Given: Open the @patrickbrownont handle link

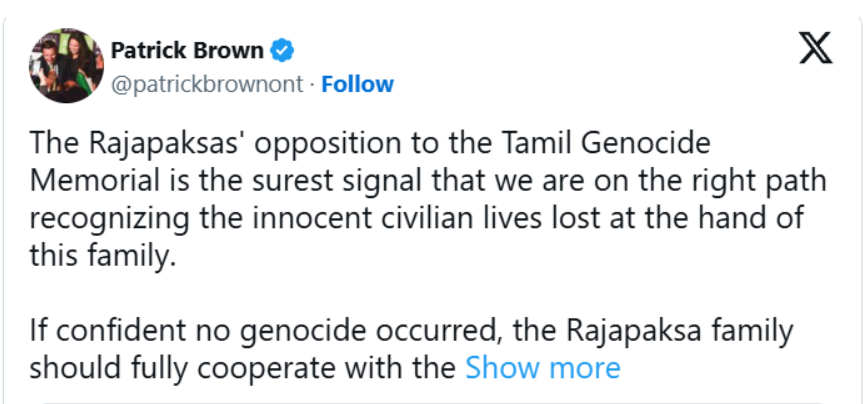Looking at the screenshot, I should coord(208,84).
